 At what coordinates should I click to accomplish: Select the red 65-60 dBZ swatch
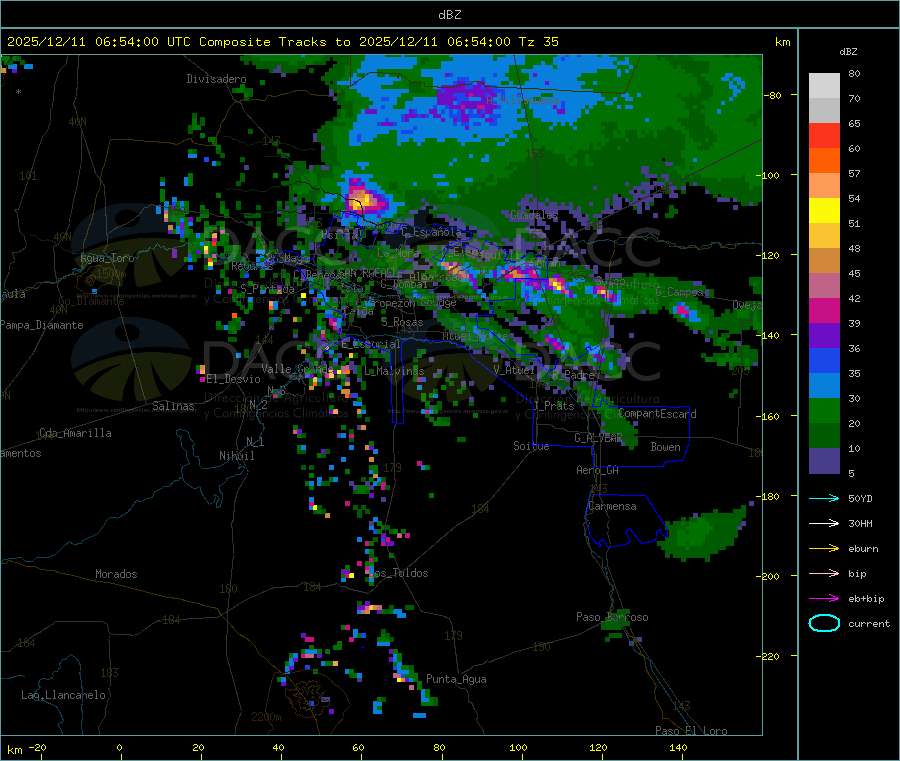pyautogui.click(x=824, y=135)
